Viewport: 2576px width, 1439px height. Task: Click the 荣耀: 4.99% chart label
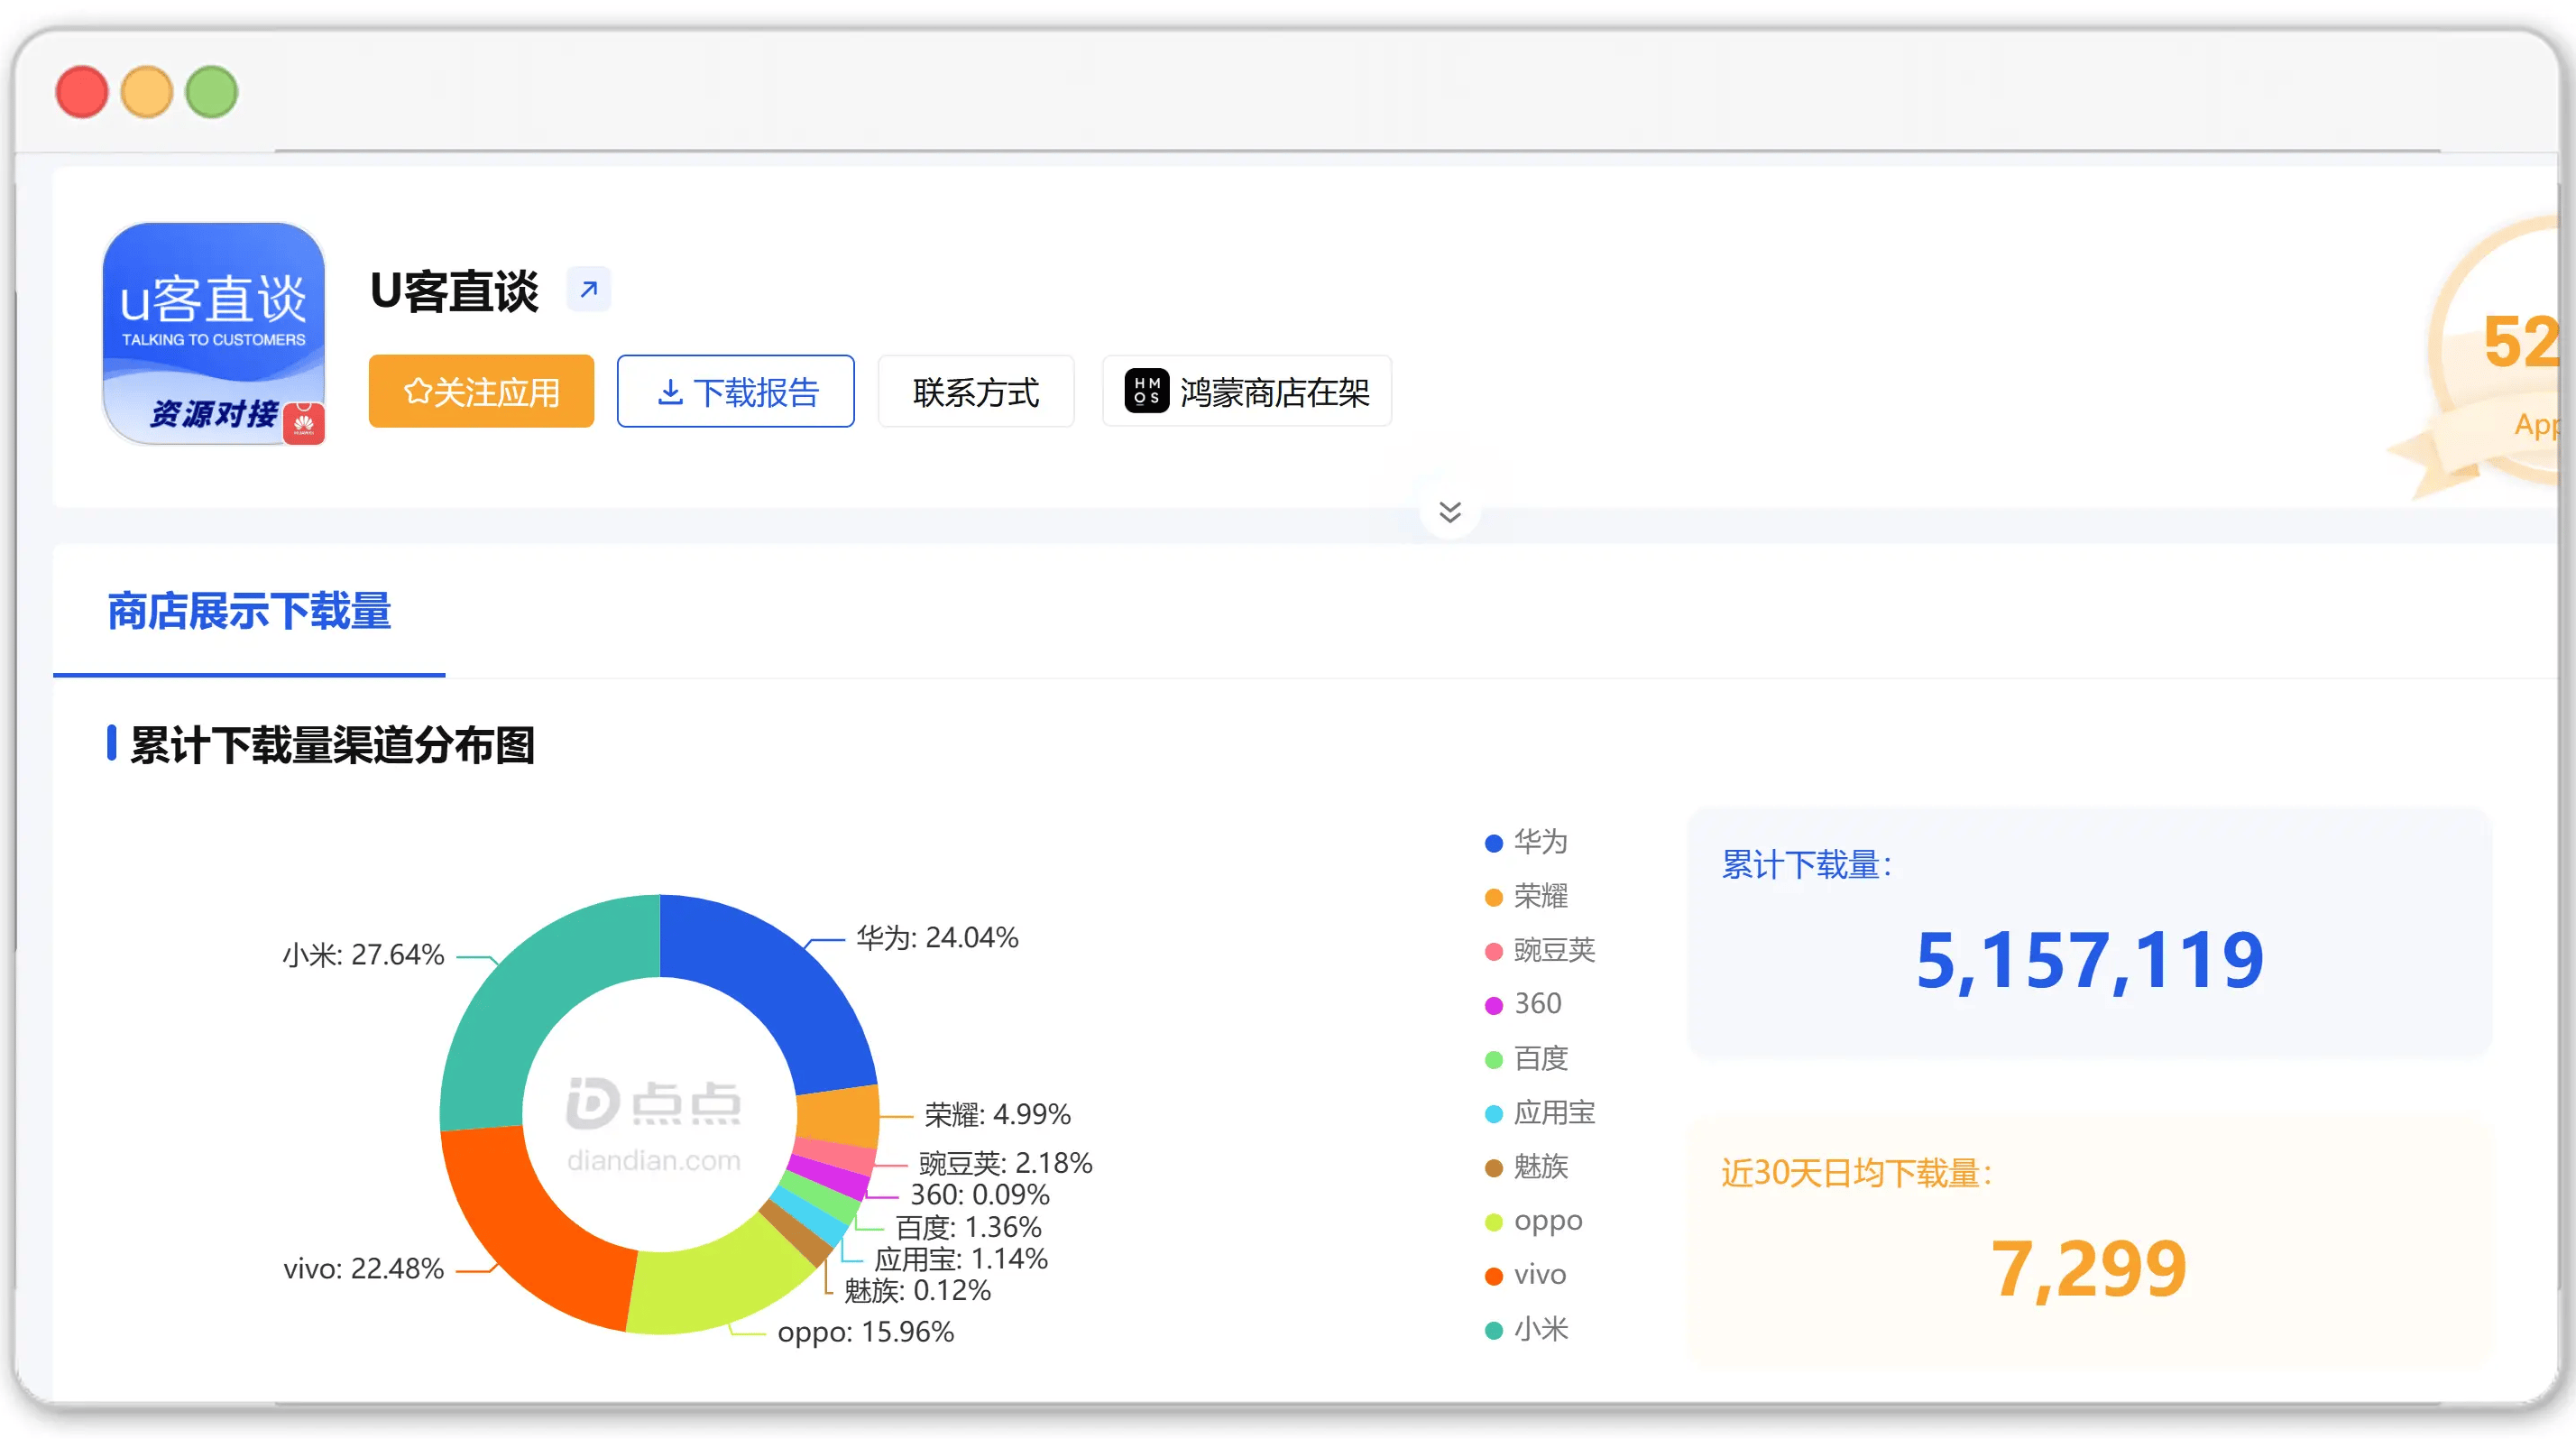click(997, 1114)
